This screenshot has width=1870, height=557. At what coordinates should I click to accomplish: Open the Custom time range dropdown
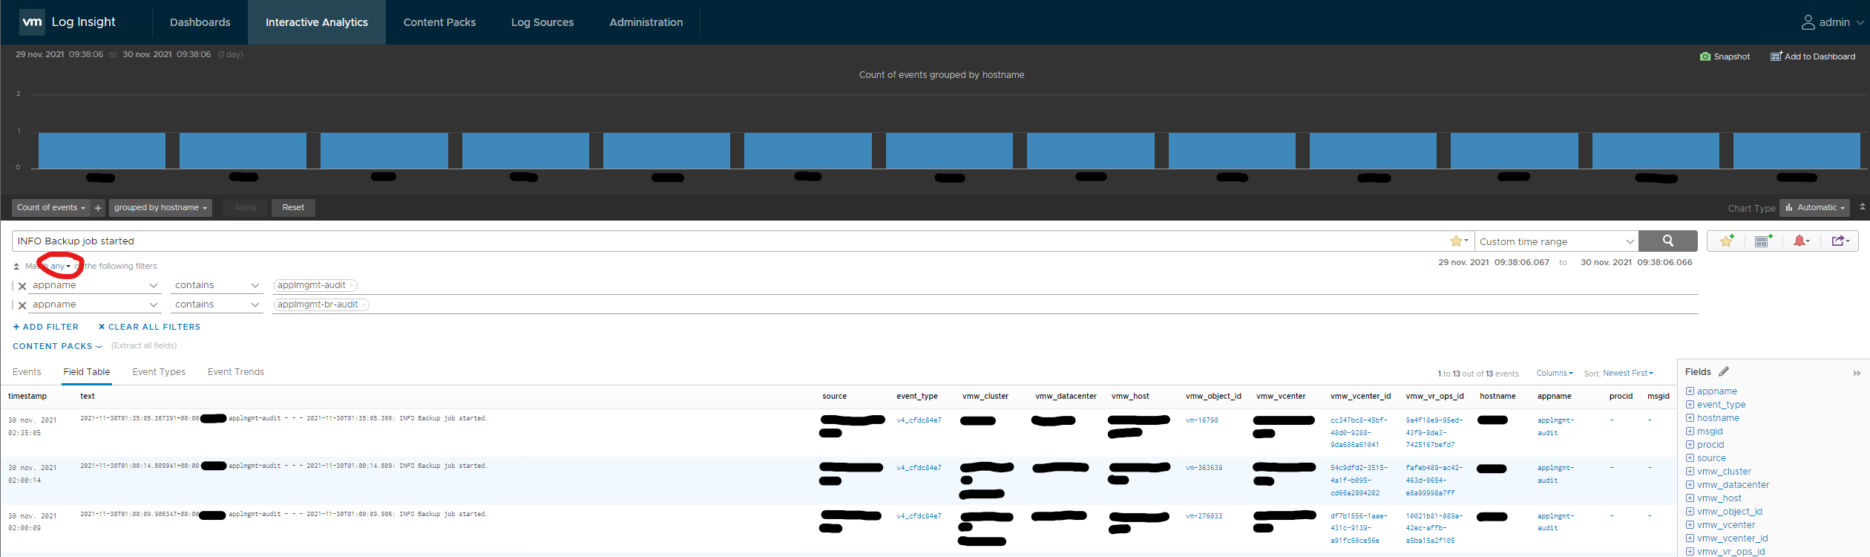1556,241
